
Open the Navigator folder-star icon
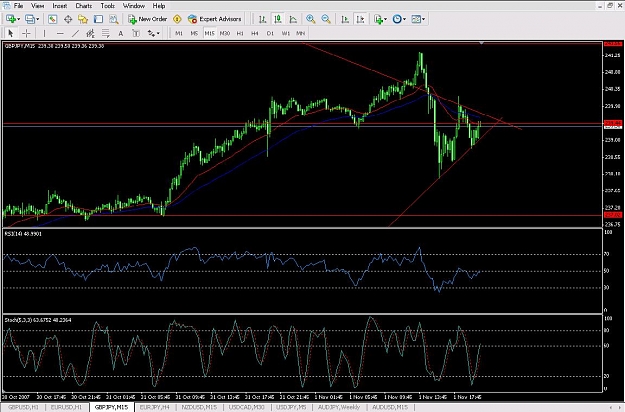pos(83,19)
